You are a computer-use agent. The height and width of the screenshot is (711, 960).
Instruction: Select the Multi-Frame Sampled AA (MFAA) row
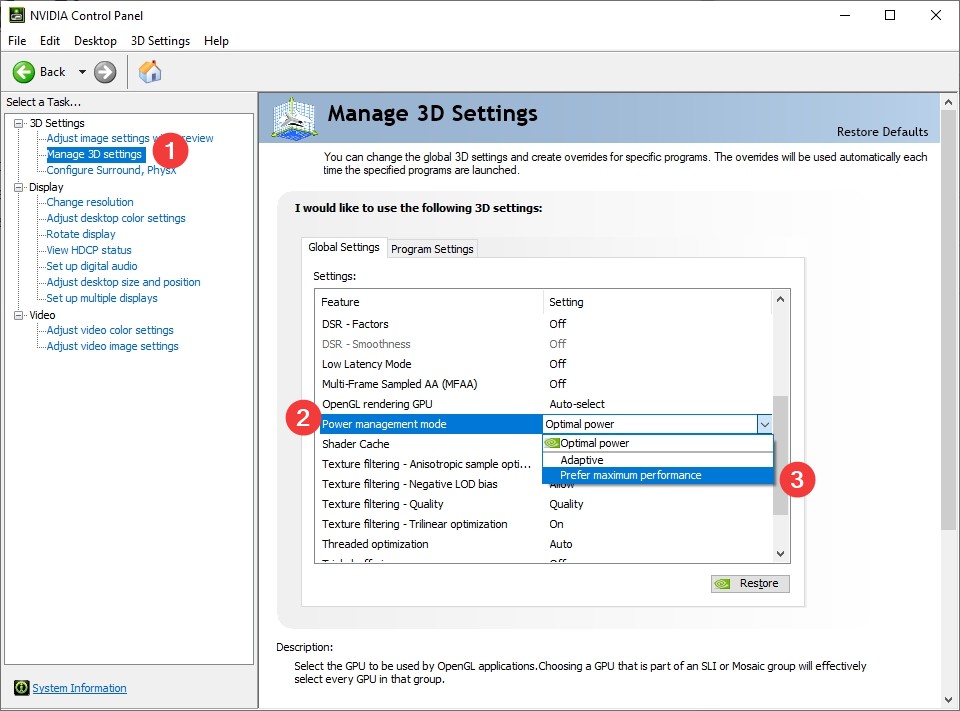(545, 384)
